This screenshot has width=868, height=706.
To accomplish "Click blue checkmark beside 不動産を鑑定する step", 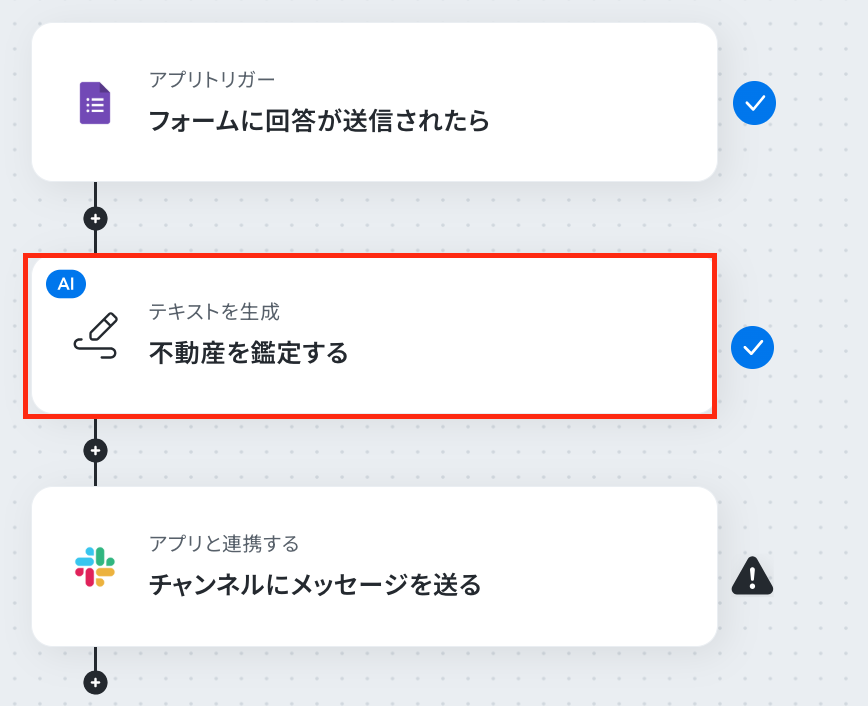I will (x=752, y=347).
